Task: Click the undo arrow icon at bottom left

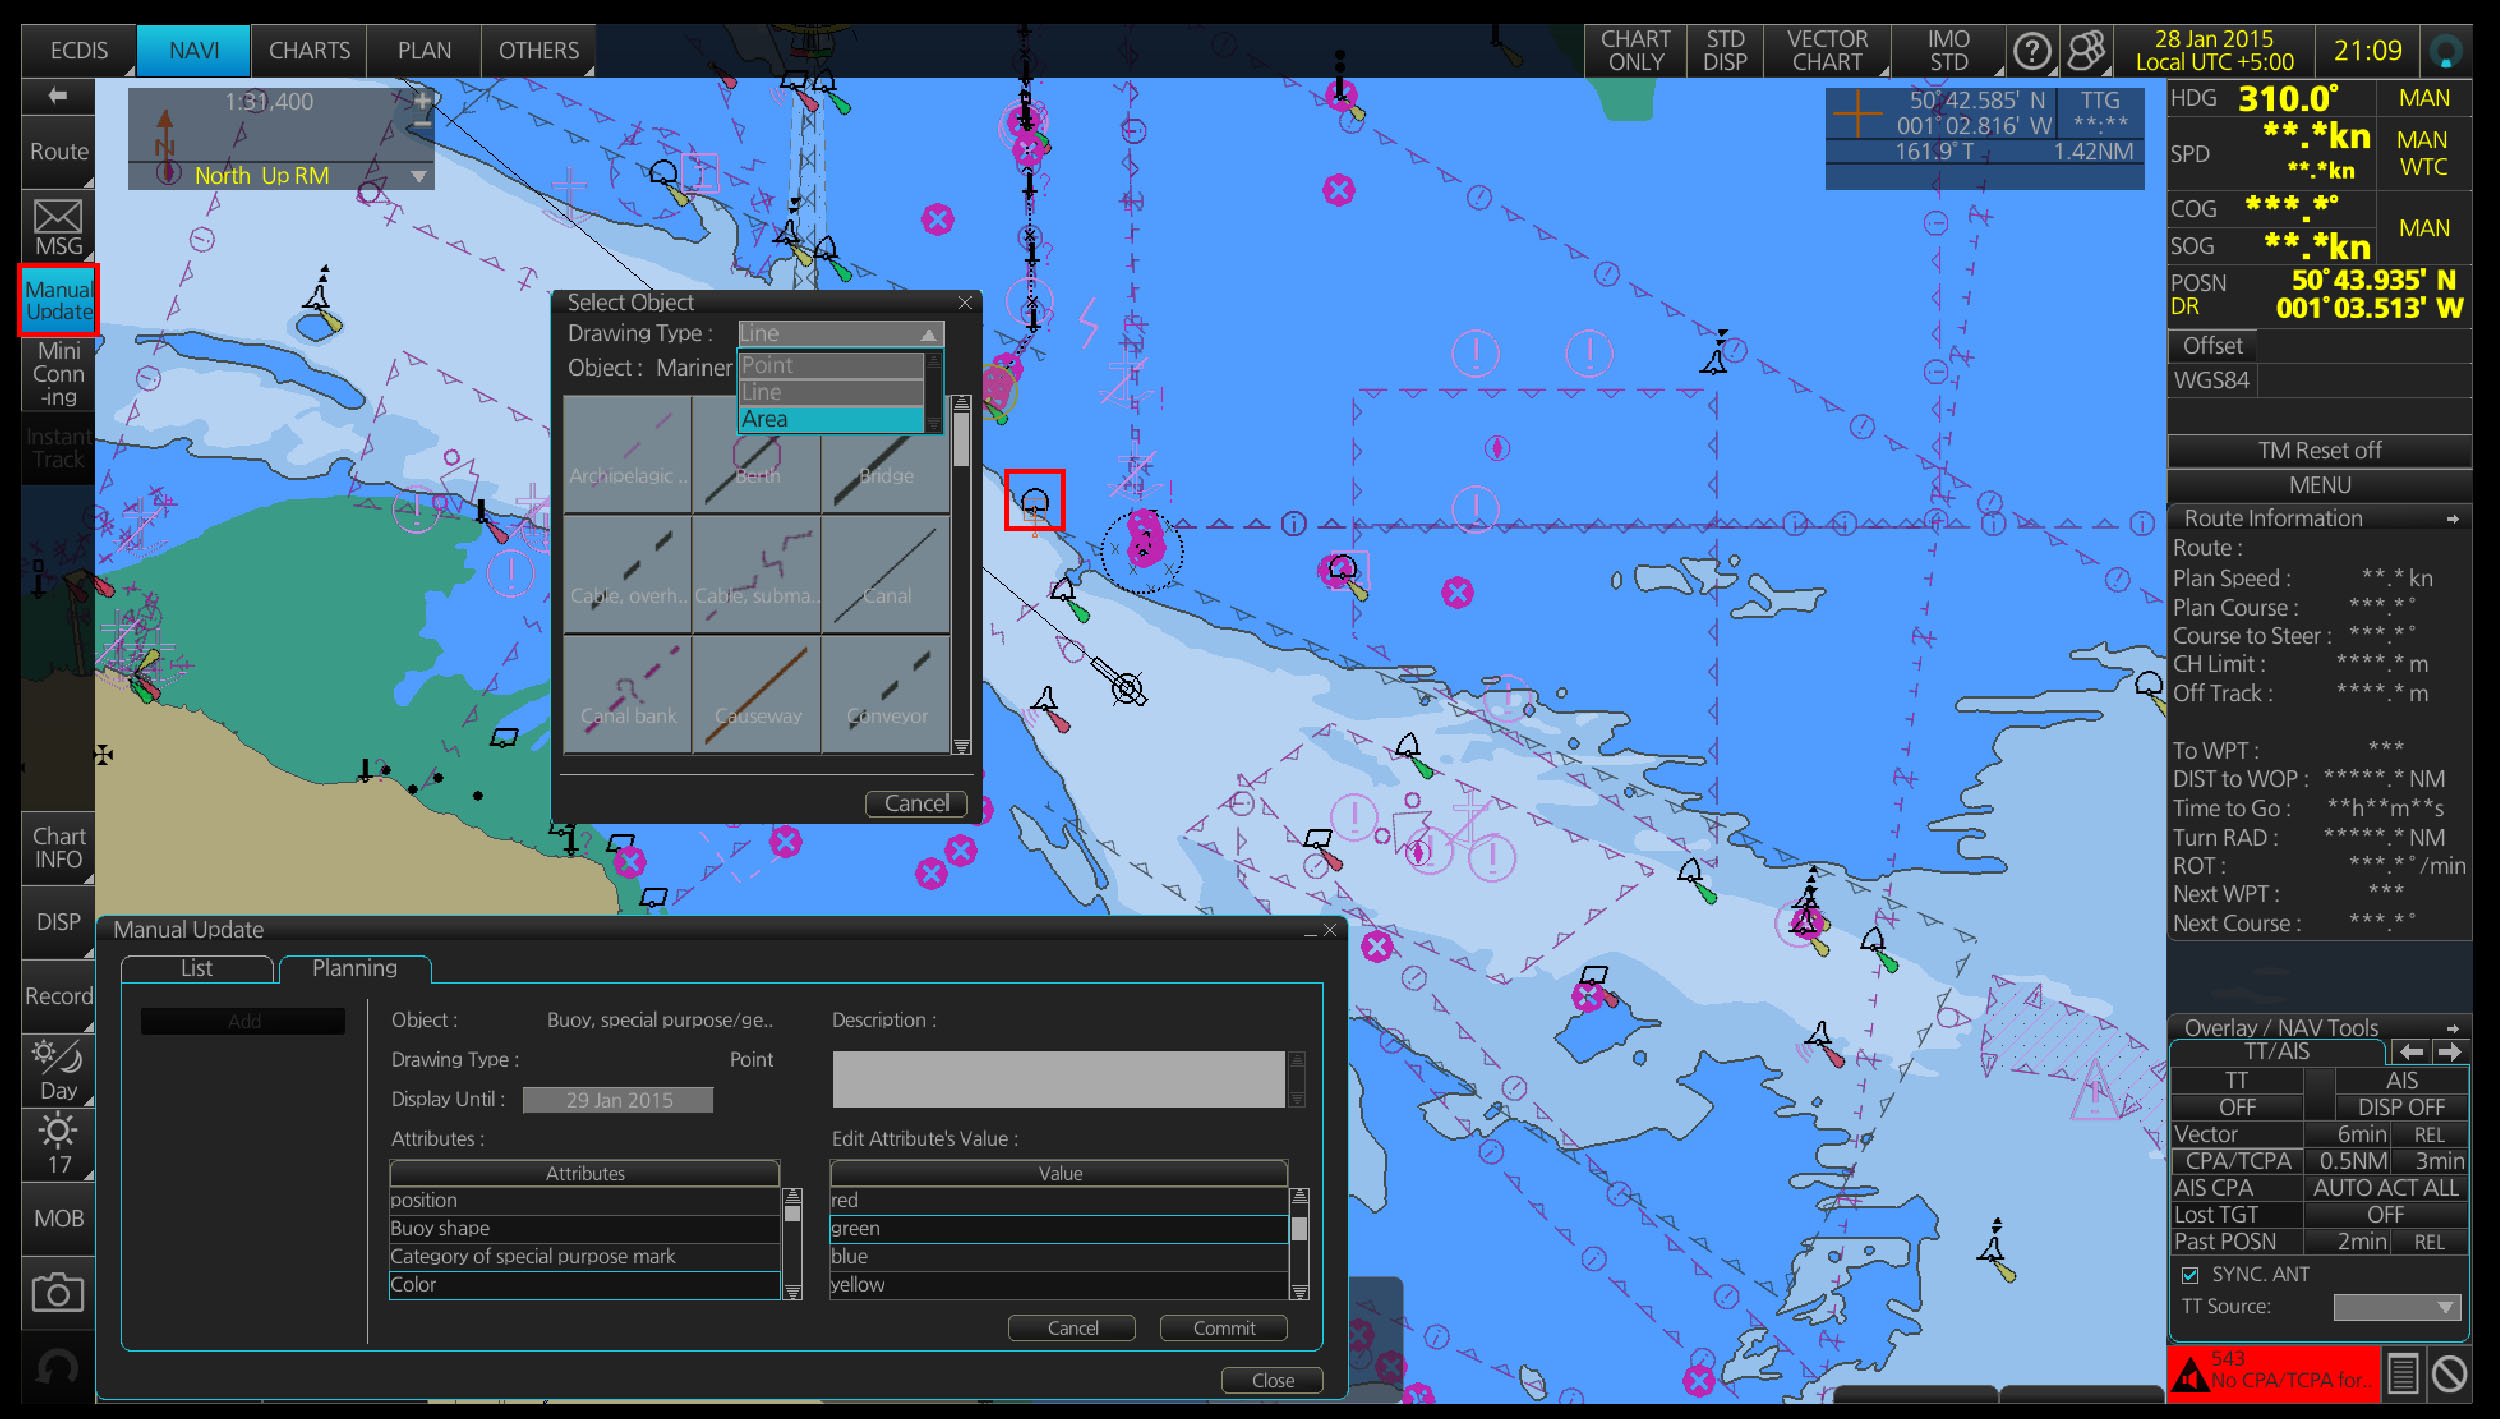Action: [x=58, y=1367]
